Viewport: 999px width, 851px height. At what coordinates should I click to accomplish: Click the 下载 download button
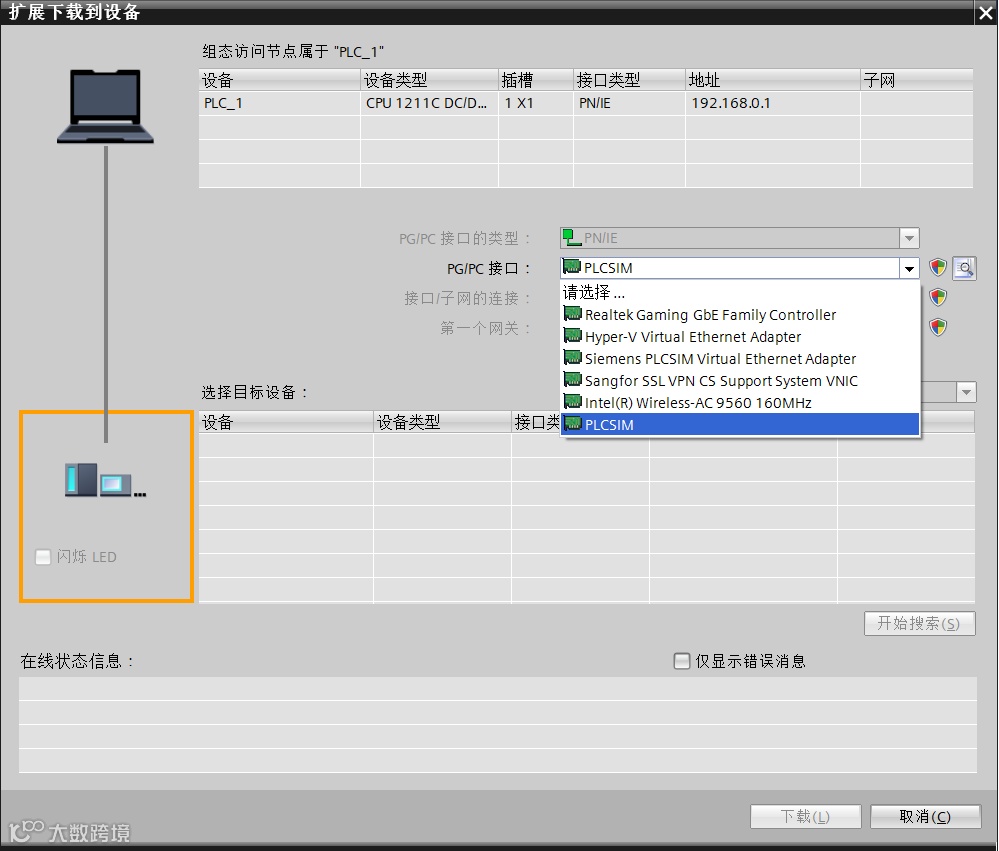[x=805, y=817]
